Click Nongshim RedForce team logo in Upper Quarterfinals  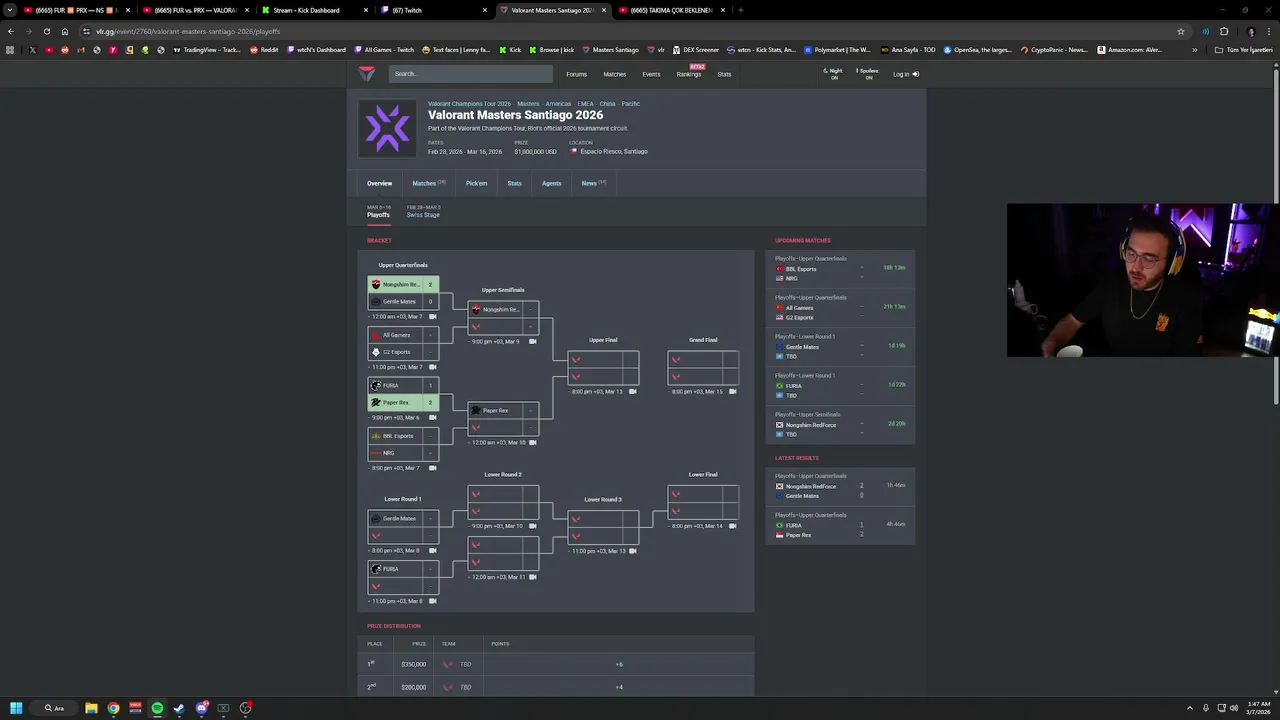click(376, 284)
